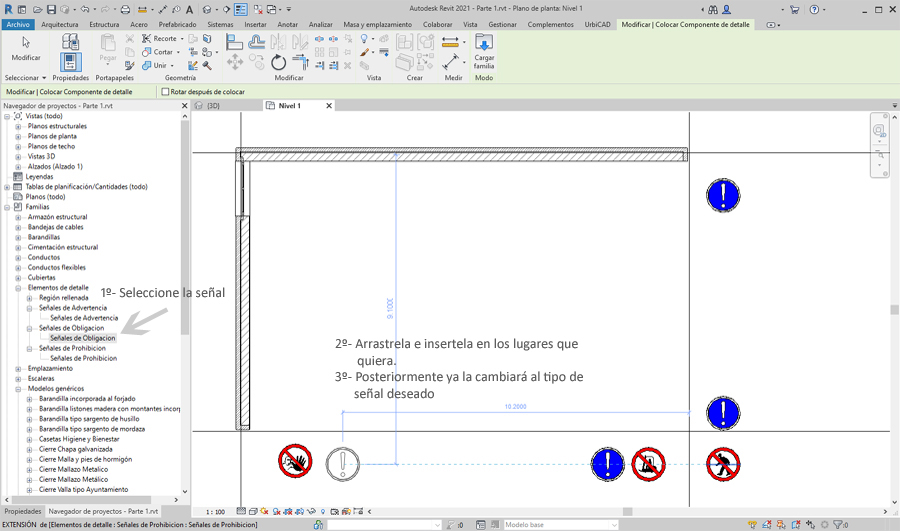Viewport: 900px width, 531px height.
Task: Select the Rotate tool in Modificar panel
Action: point(278,63)
